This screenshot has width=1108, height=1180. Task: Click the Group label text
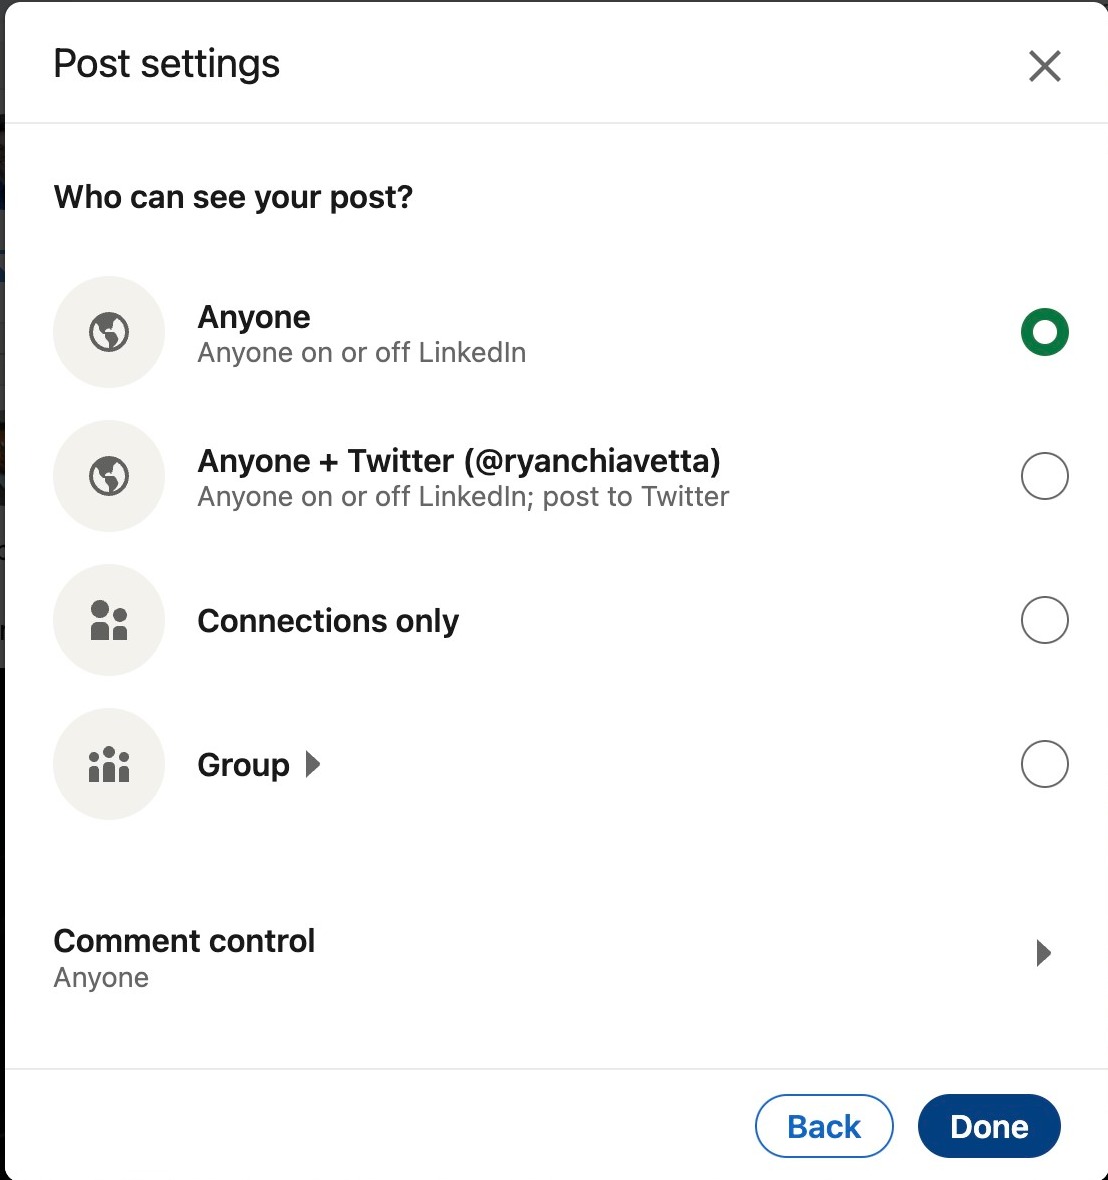pyautogui.click(x=243, y=765)
